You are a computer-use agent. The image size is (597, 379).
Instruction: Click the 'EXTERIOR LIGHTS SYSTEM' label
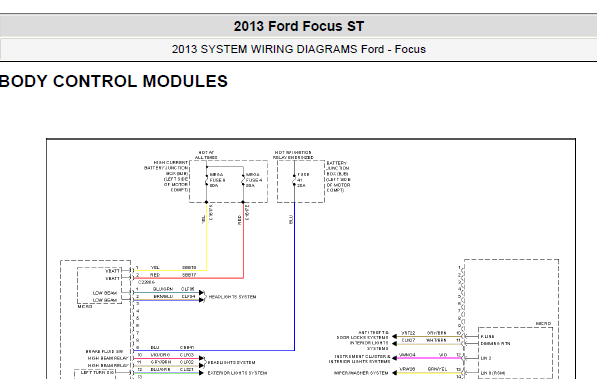click(x=237, y=373)
